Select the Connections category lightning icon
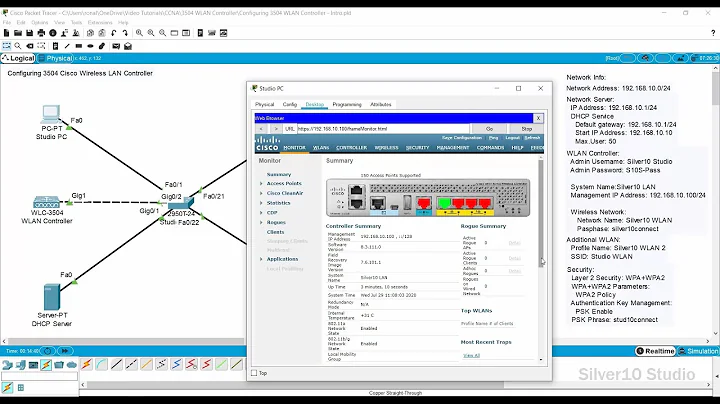720x404 pixels. [x=46, y=365]
